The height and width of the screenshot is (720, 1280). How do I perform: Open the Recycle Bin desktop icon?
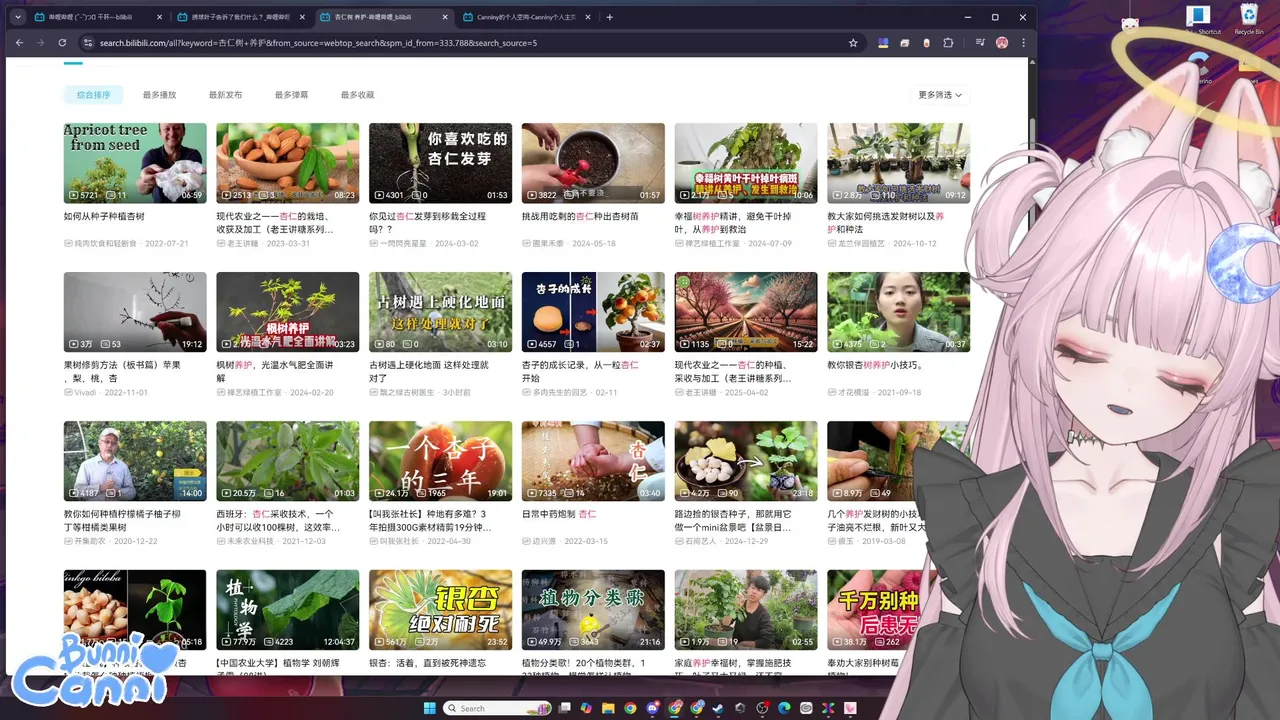click(x=1249, y=19)
